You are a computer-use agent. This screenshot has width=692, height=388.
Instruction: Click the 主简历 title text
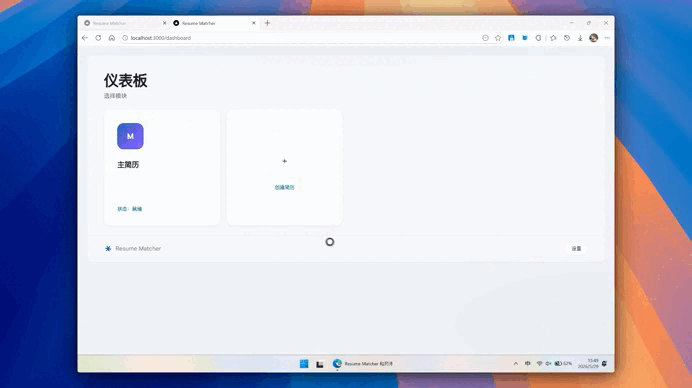(x=128, y=165)
